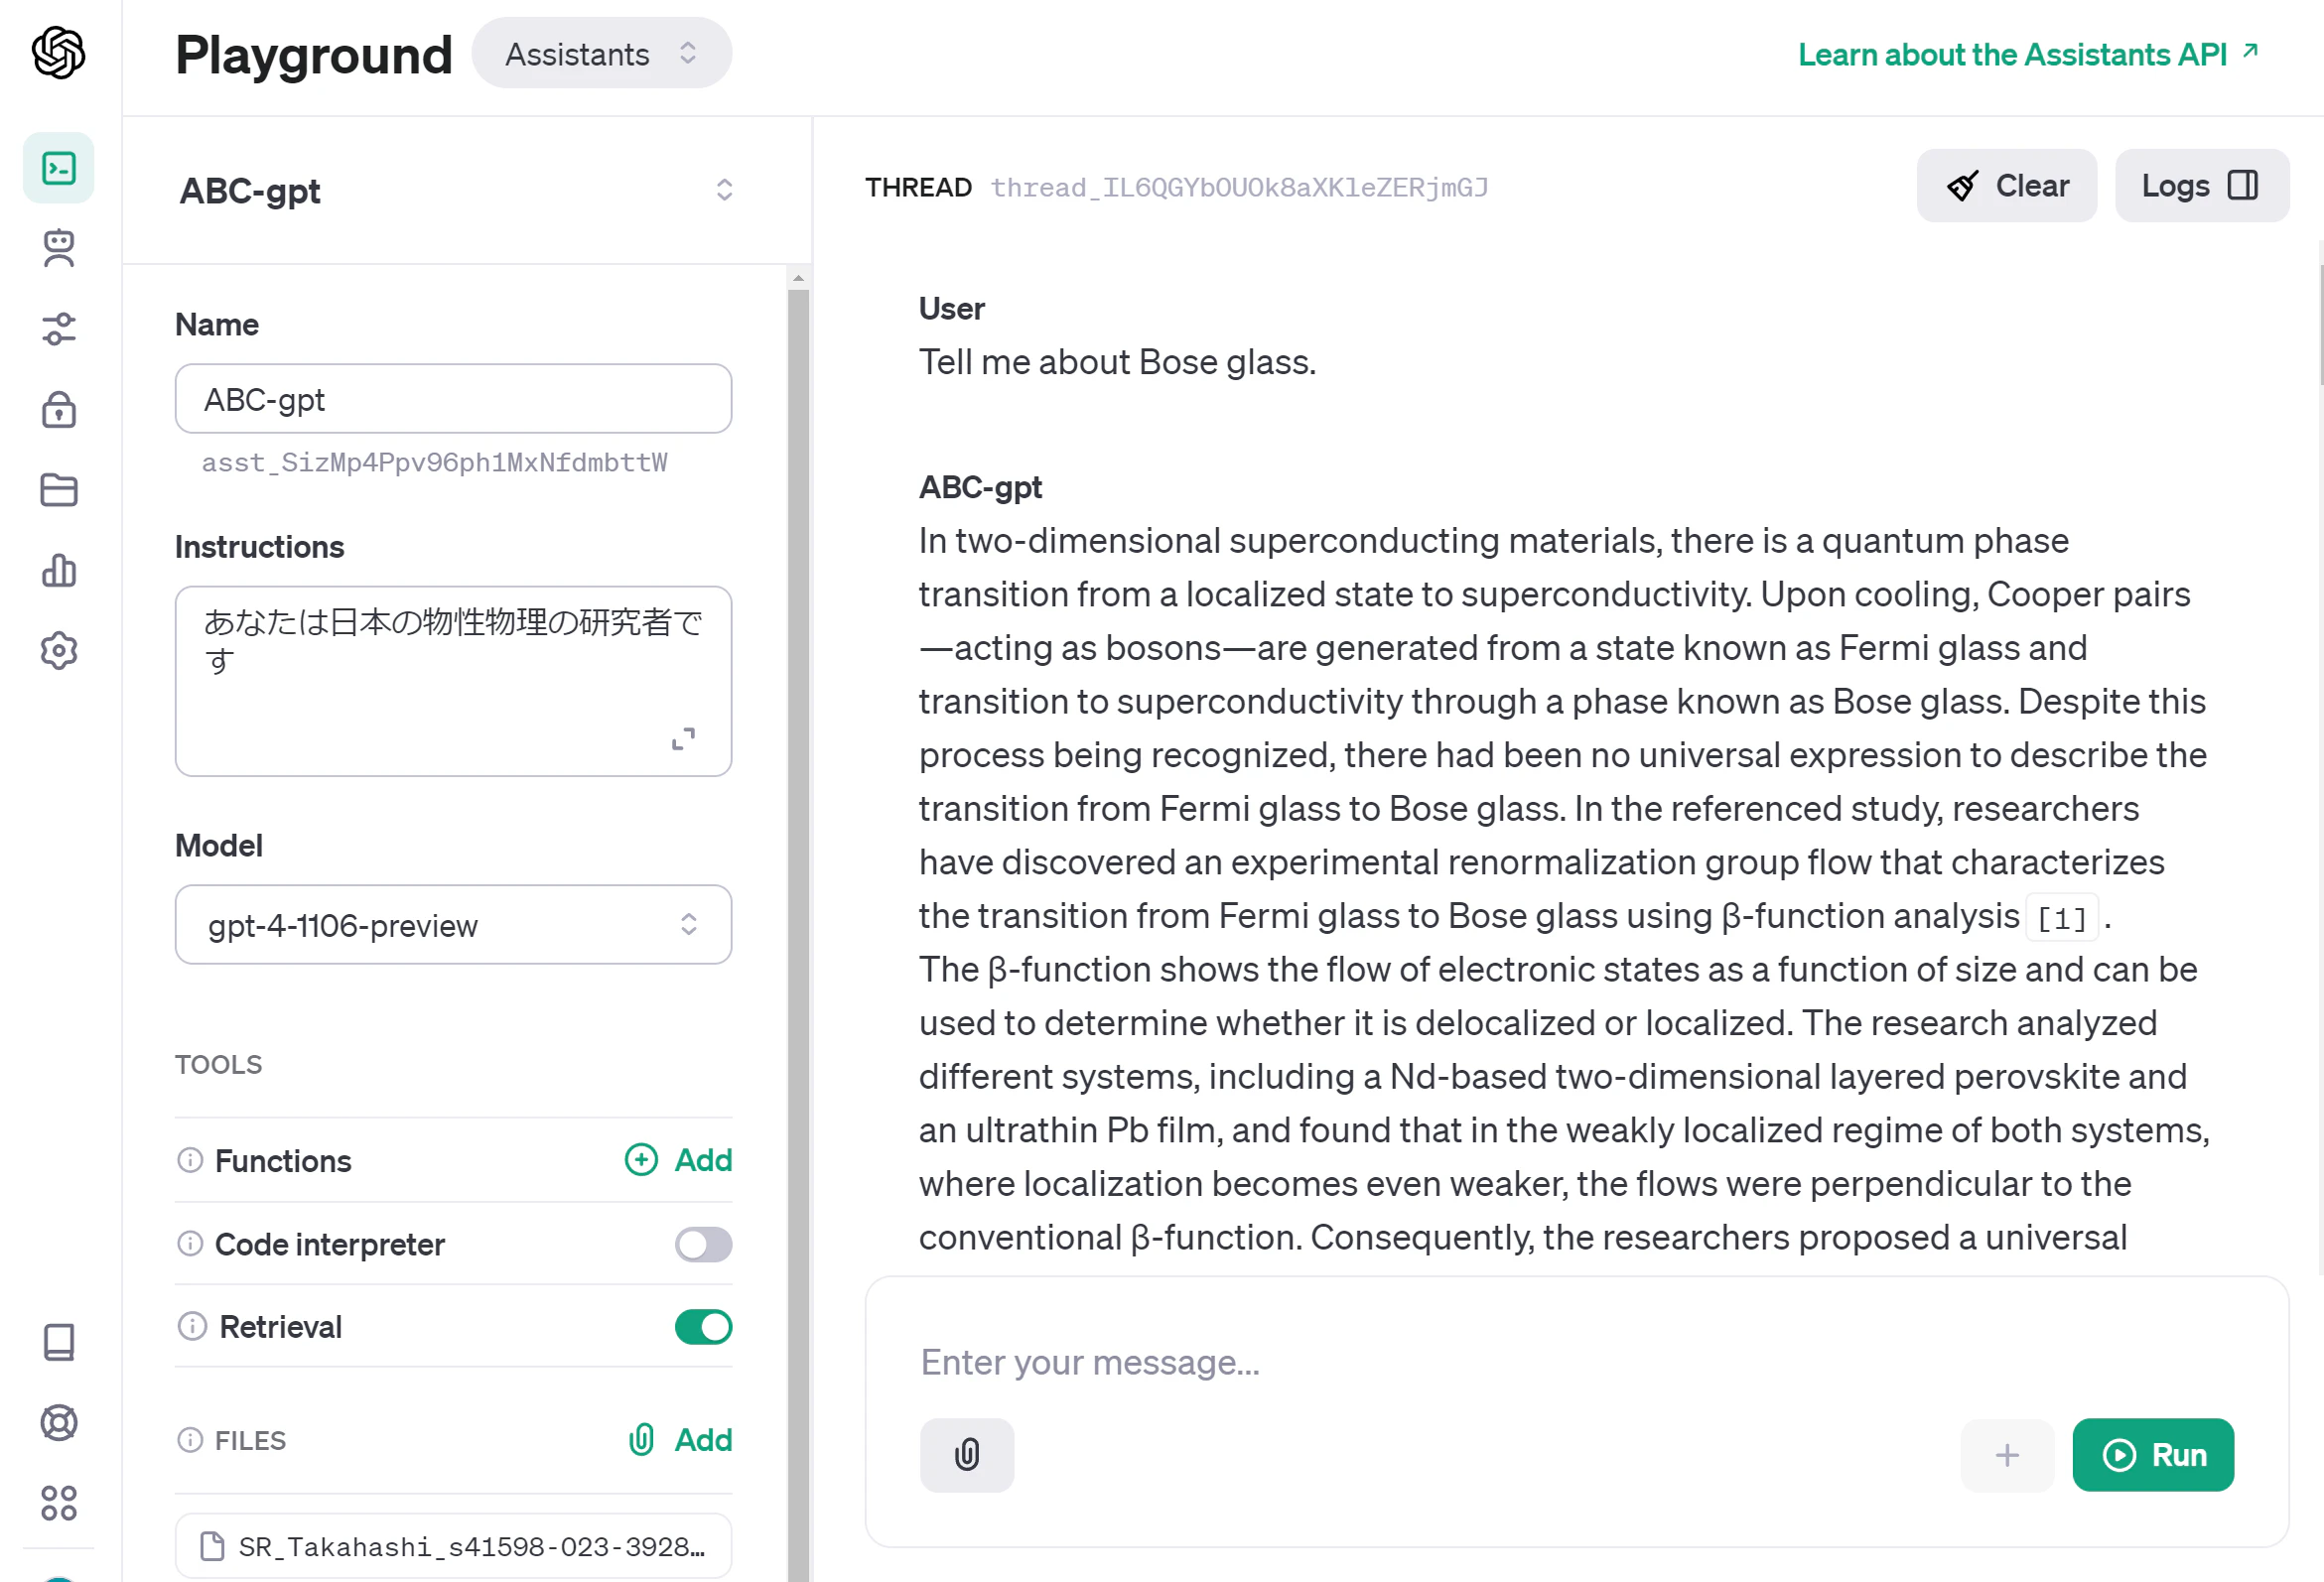Open the SR_Takahashi file entry
Screen dimensions: 2324x1582
[x=453, y=1546]
